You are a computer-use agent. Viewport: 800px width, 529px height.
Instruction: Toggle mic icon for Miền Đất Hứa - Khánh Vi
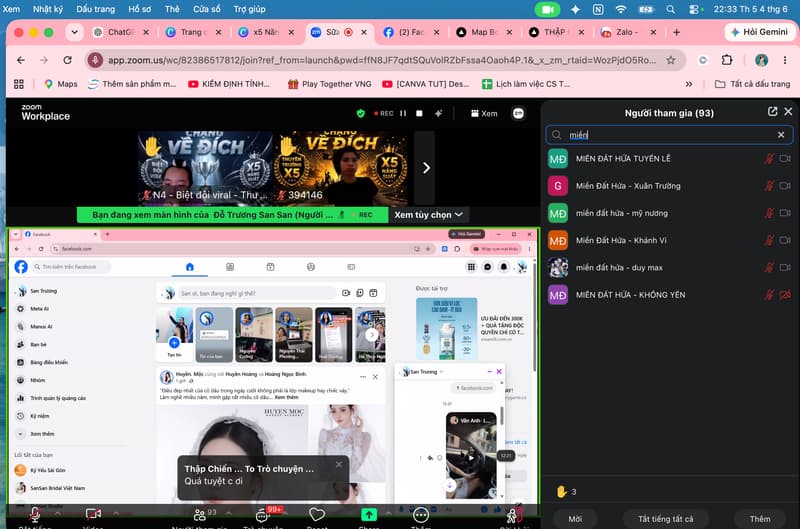[x=769, y=240]
